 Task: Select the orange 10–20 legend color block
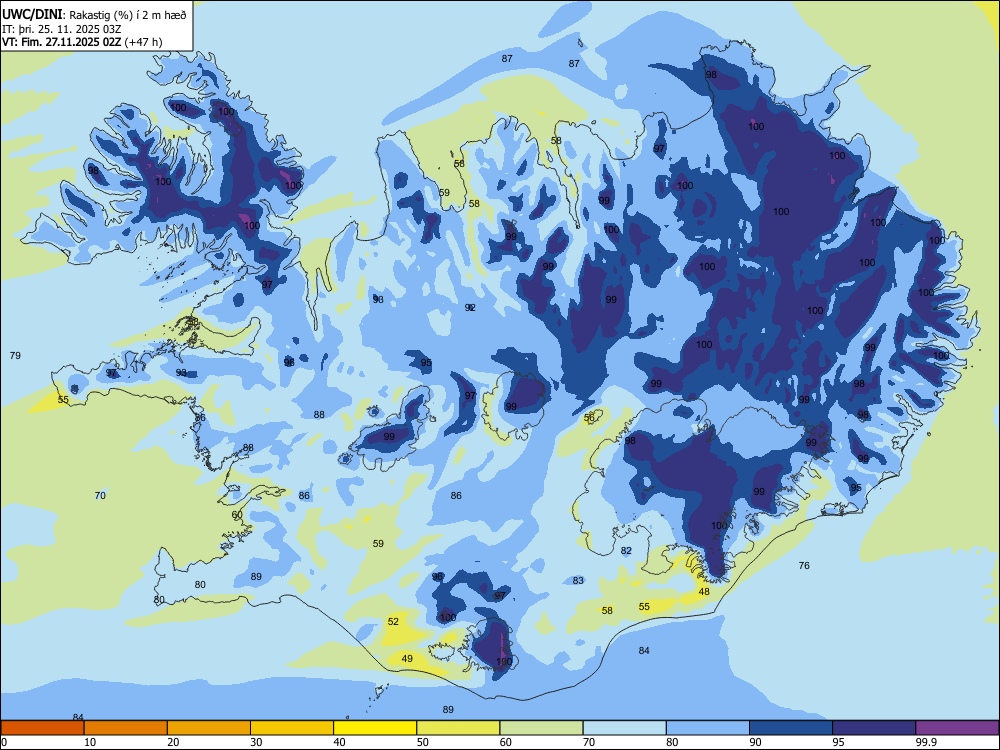126,728
